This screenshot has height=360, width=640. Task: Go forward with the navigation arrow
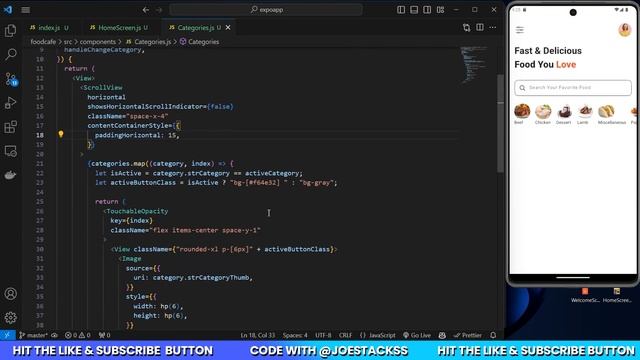[x=159, y=9]
